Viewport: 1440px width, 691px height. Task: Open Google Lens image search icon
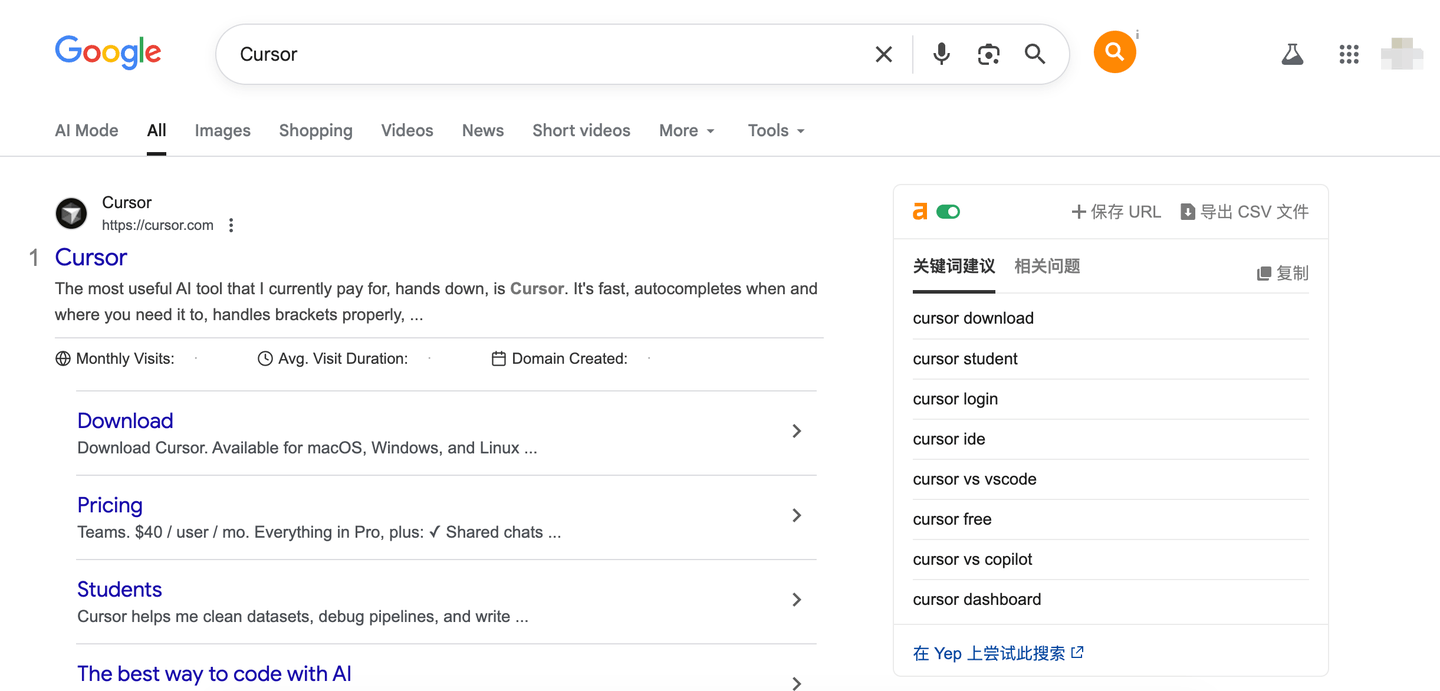988,54
